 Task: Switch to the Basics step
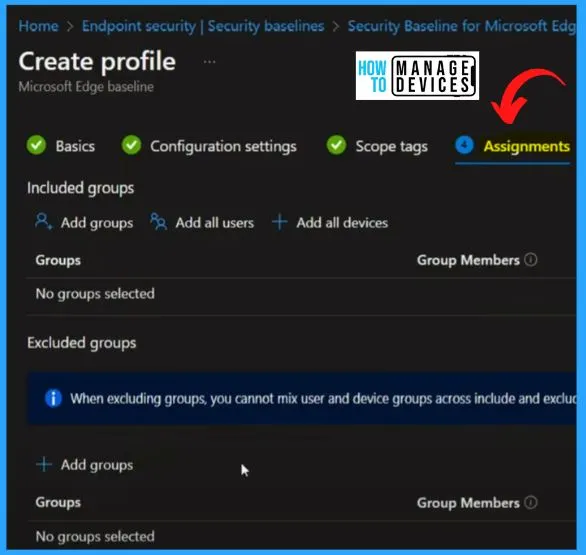pyautogui.click(x=75, y=146)
